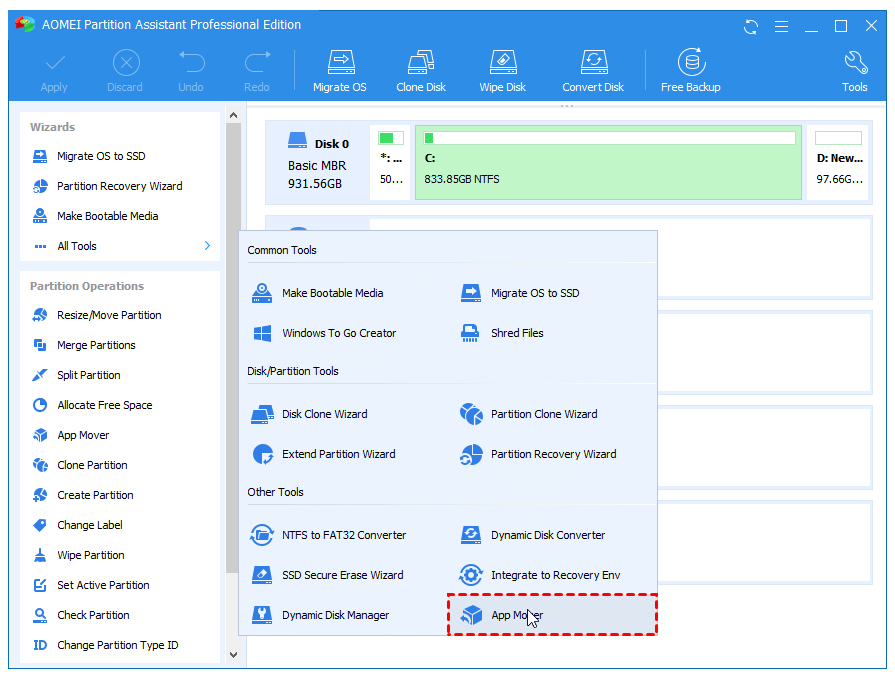Launch Partition Recovery Wizard from popup menu

coord(538,454)
